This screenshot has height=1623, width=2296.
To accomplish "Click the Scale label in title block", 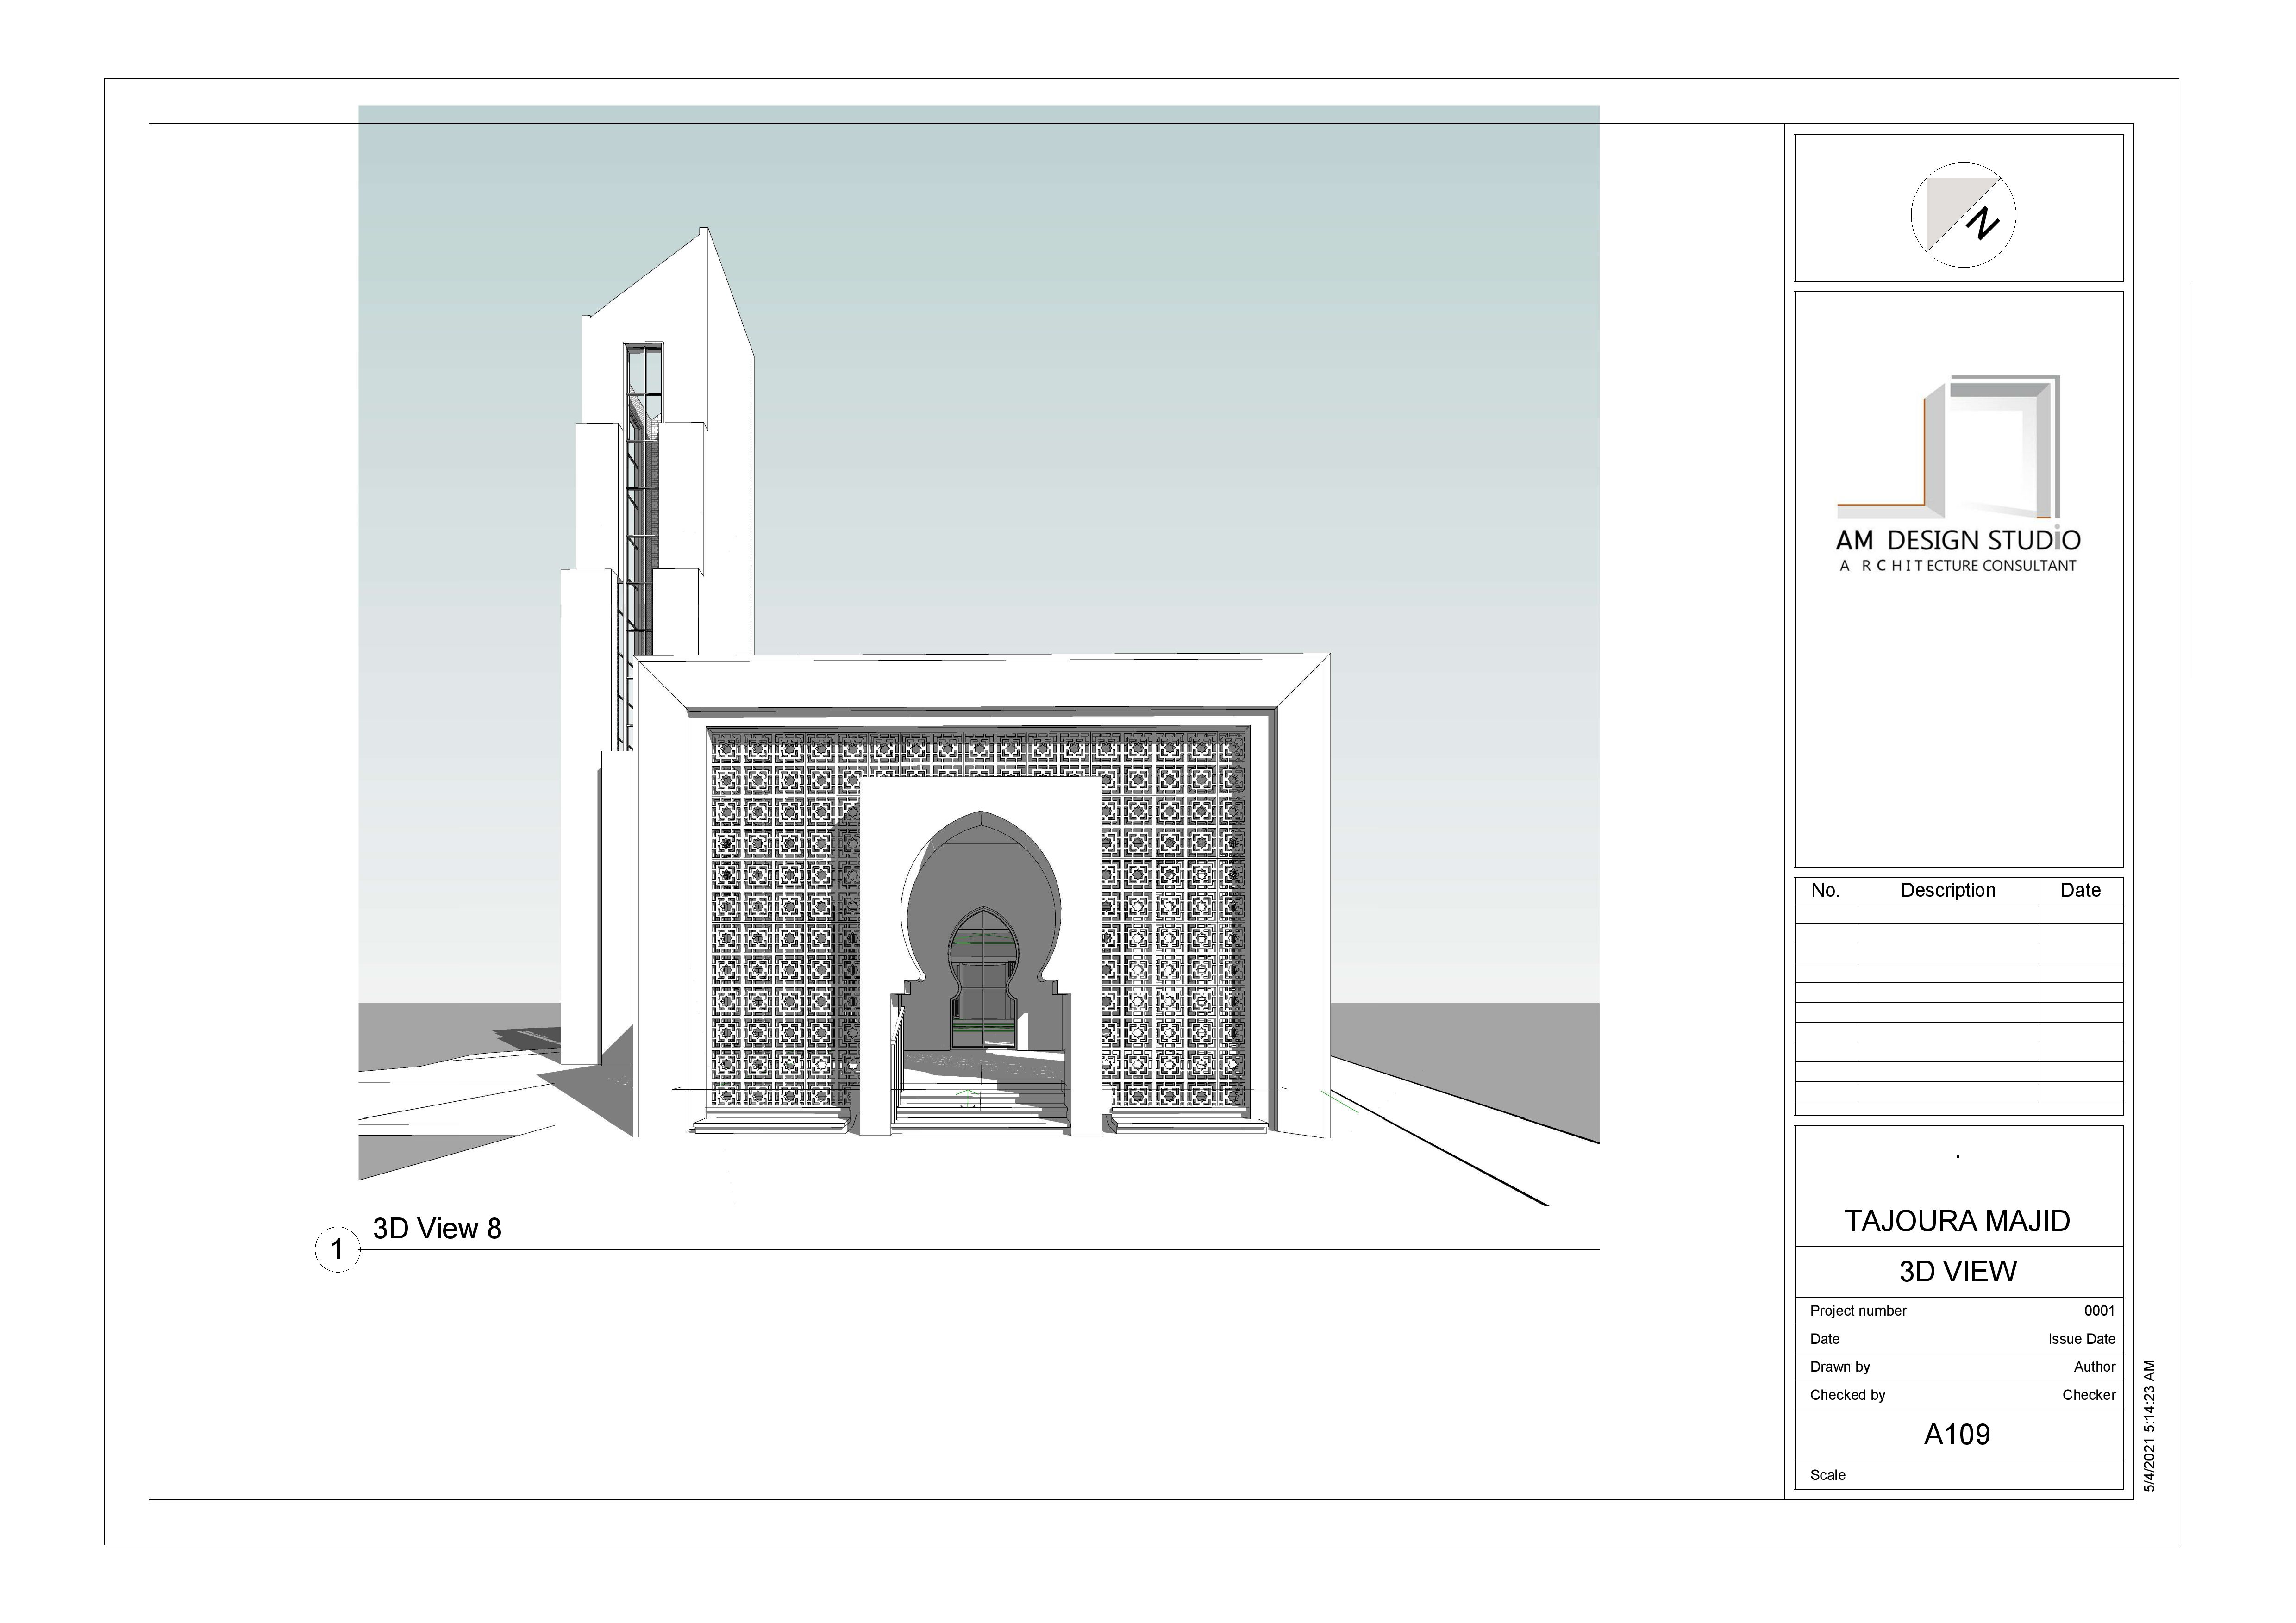I will coord(1827,1475).
